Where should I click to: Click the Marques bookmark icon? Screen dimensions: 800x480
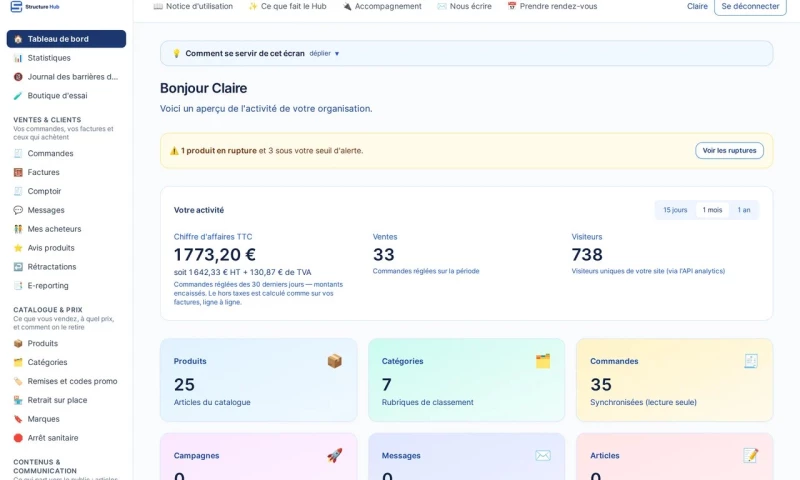click(x=18, y=419)
